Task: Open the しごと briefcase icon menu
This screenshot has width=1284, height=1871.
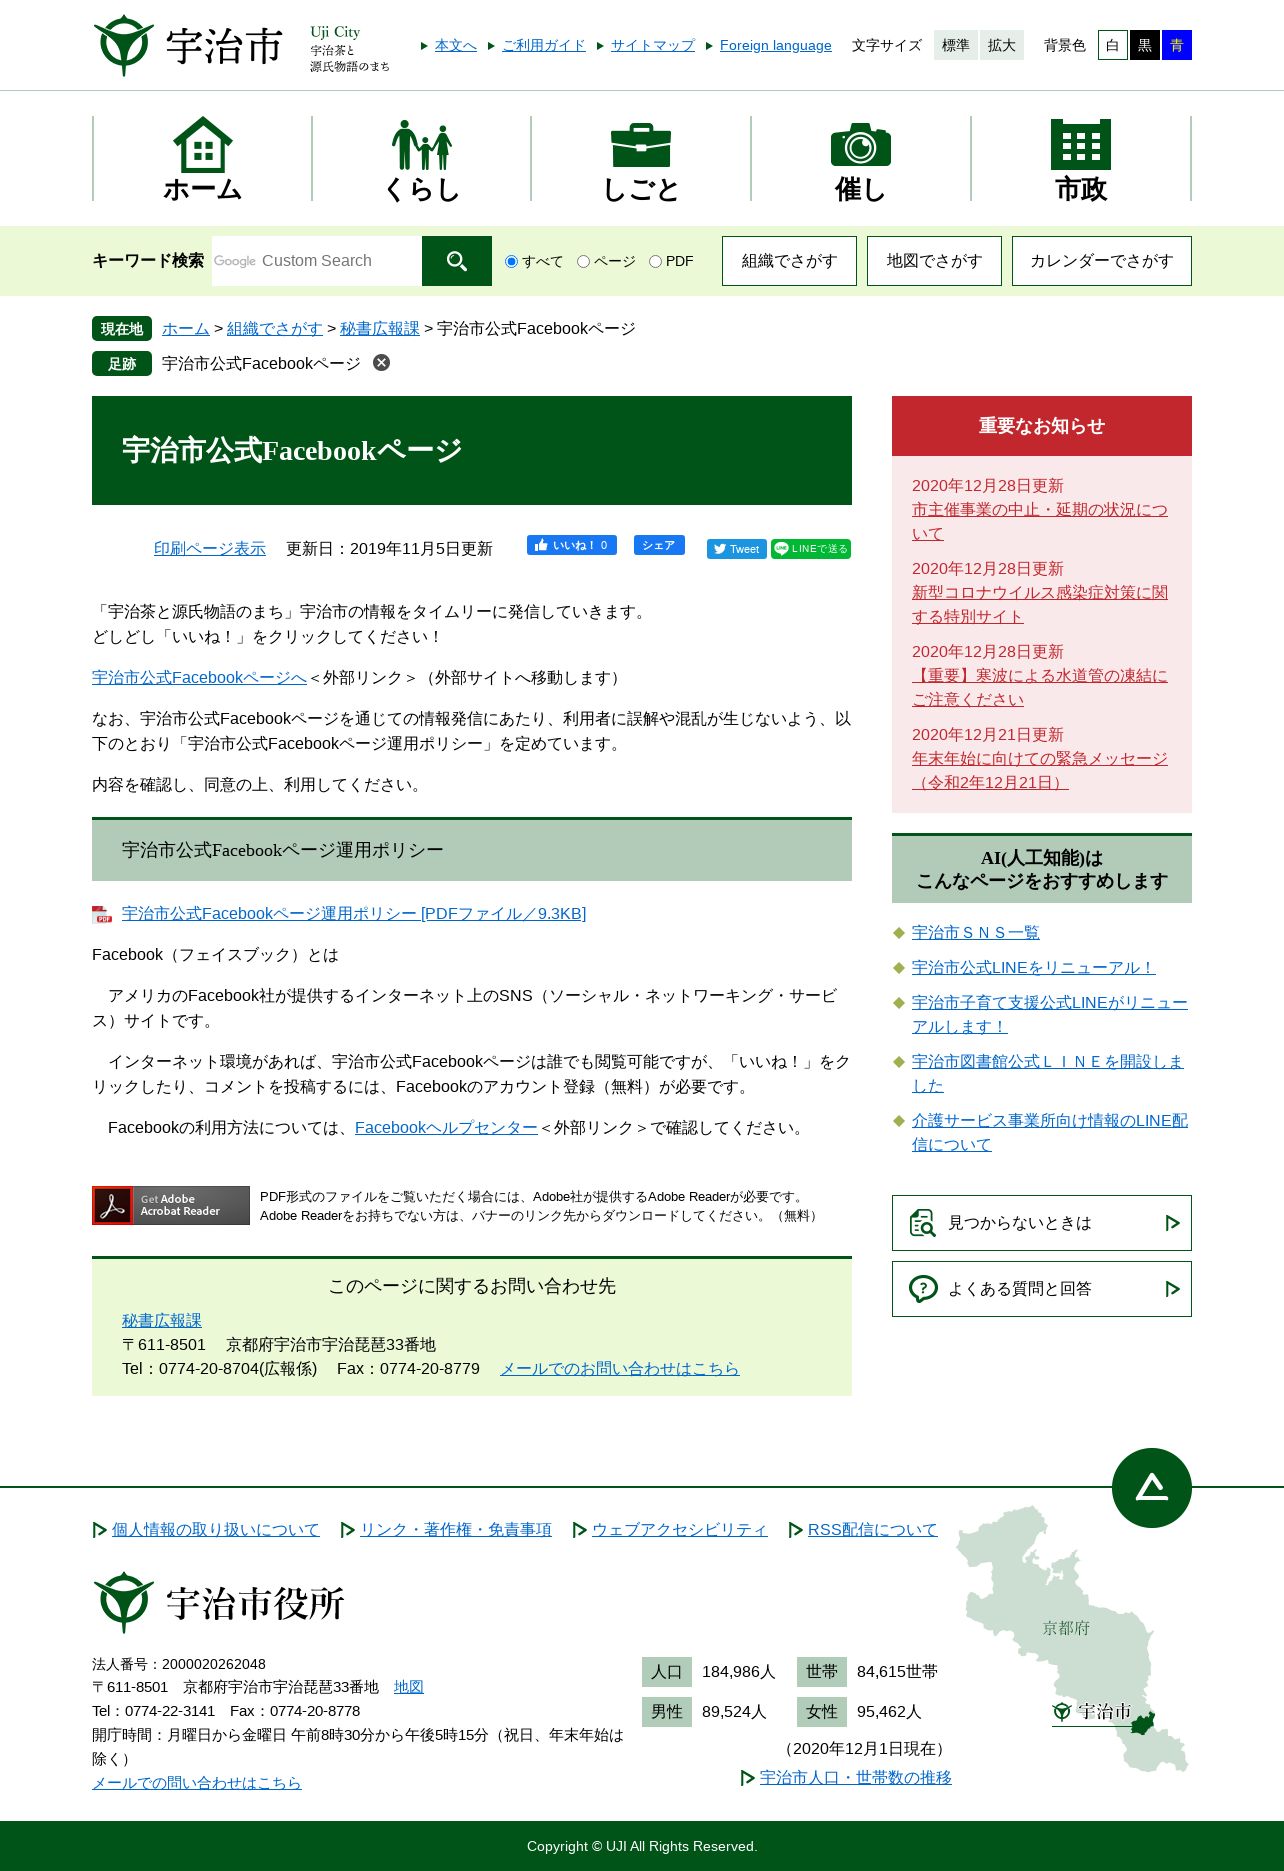Action: click(641, 159)
